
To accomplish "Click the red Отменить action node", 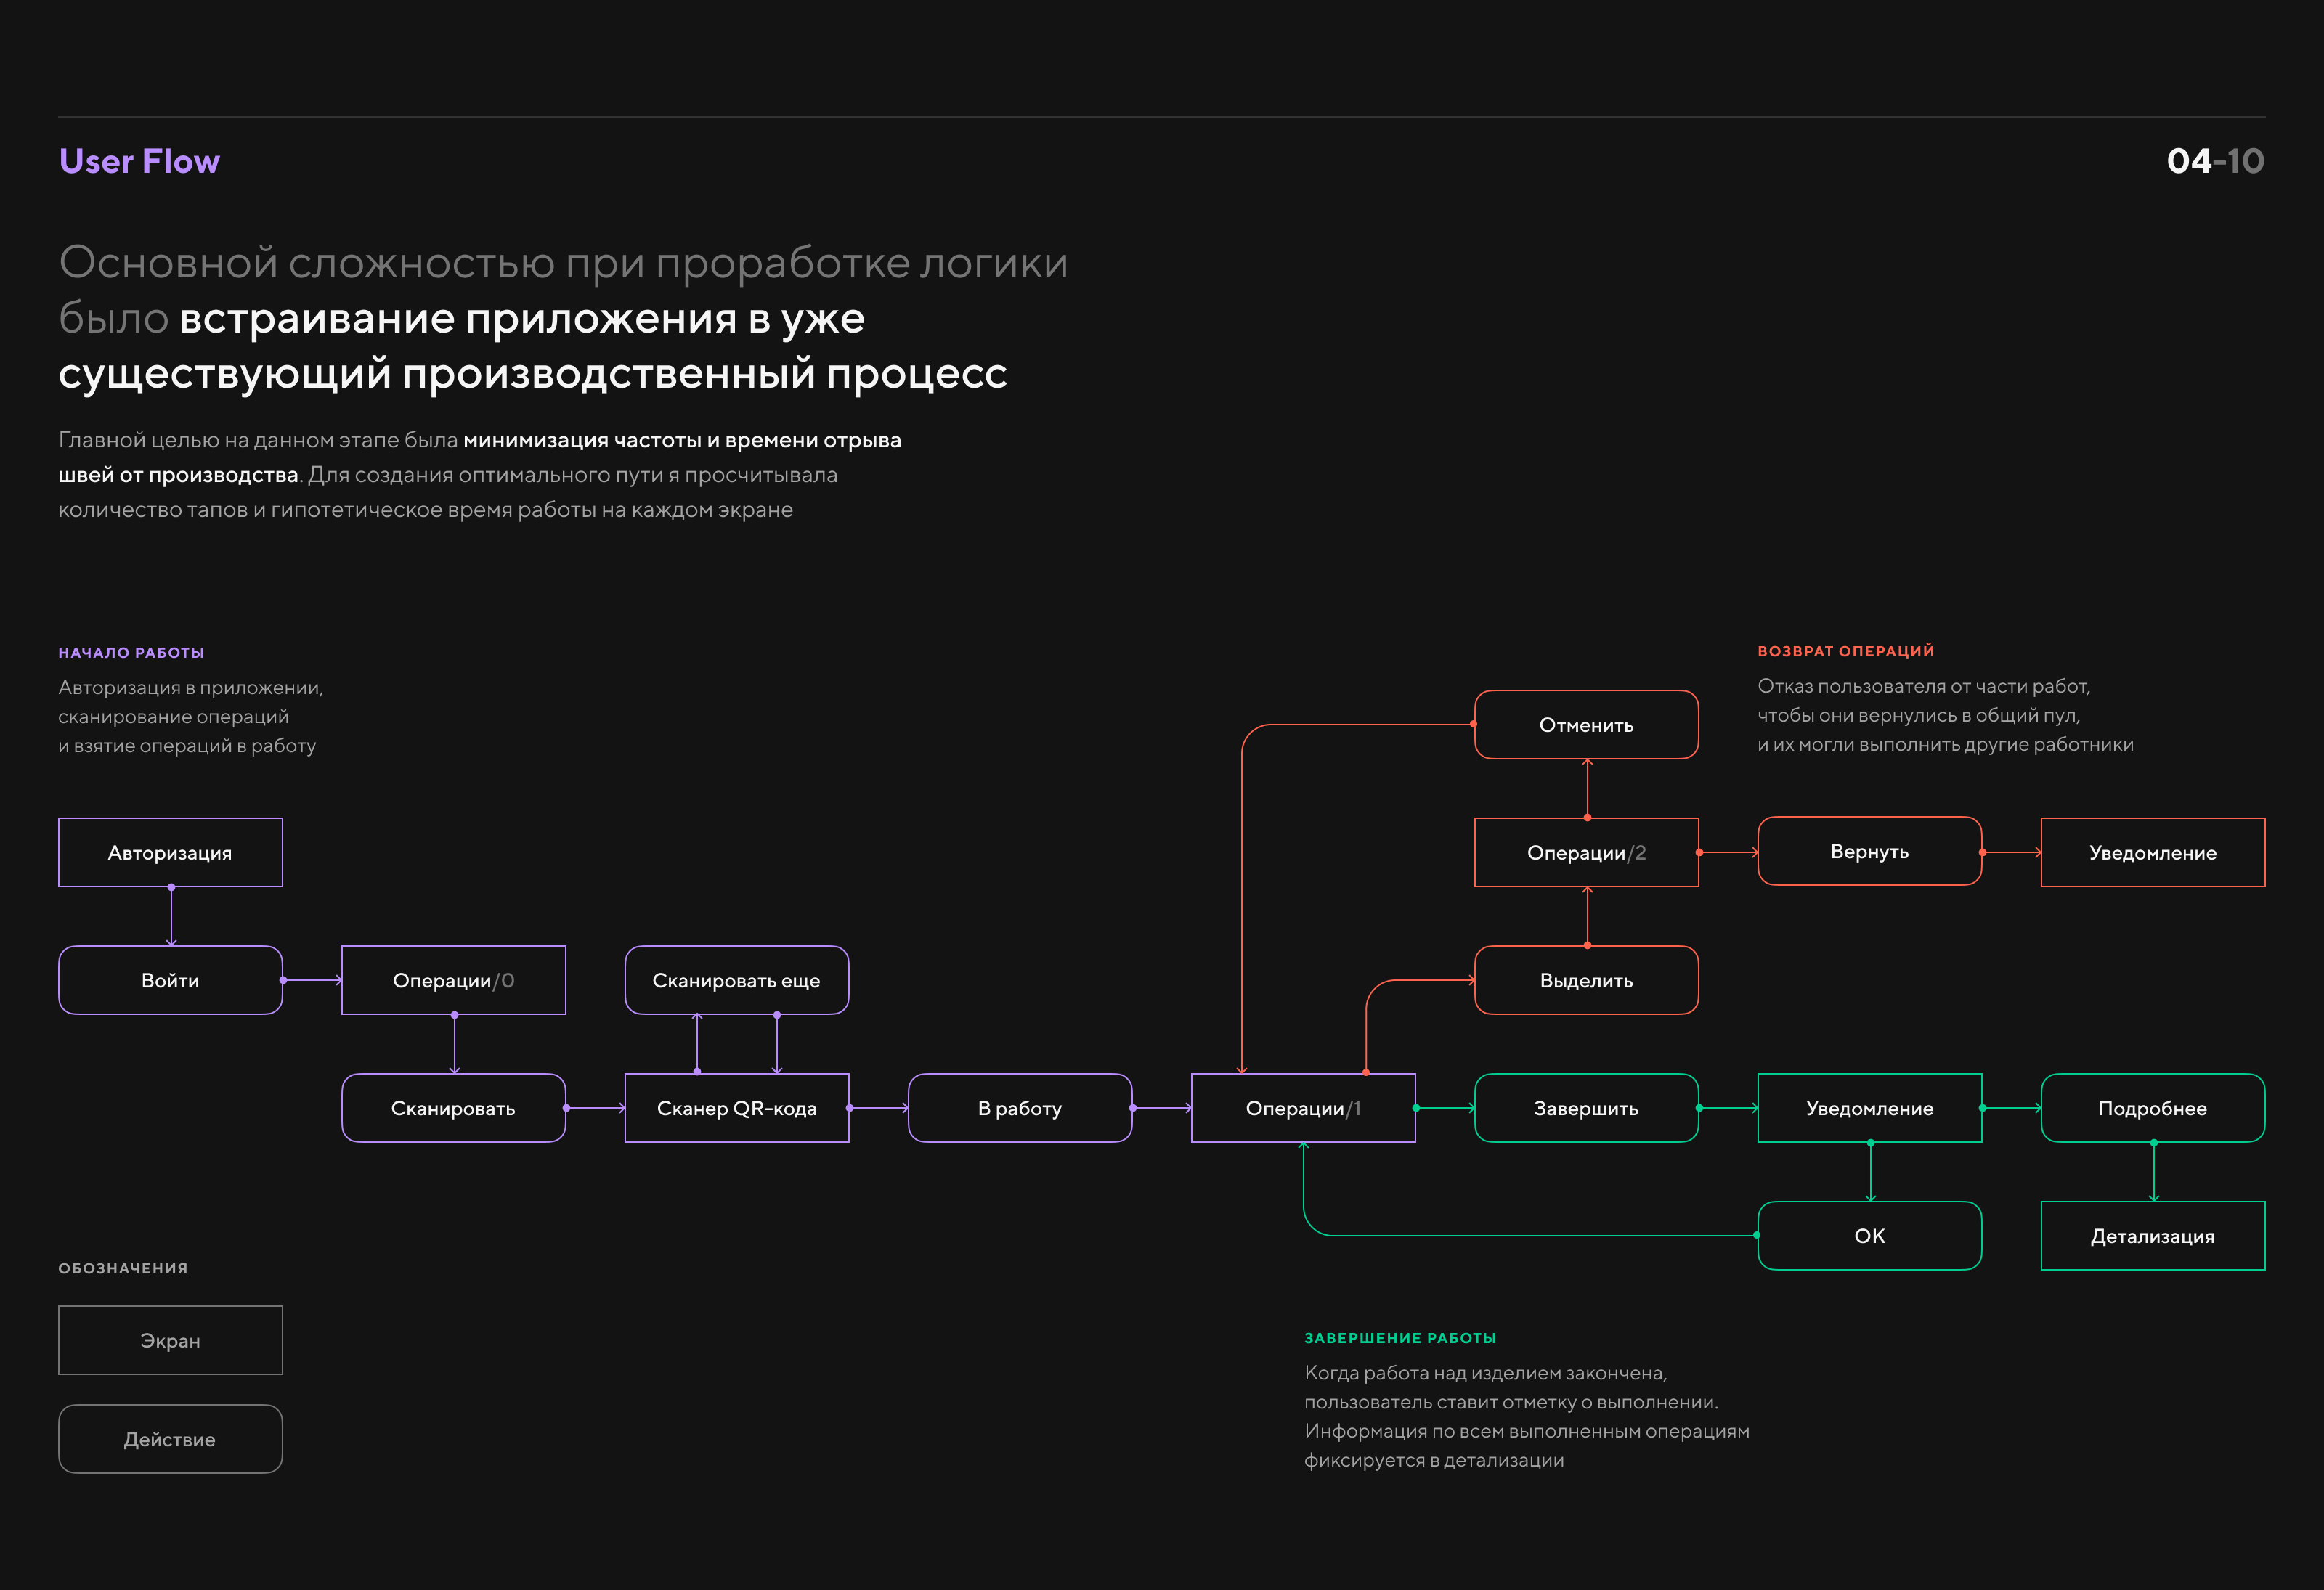I will (x=1586, y=724).
